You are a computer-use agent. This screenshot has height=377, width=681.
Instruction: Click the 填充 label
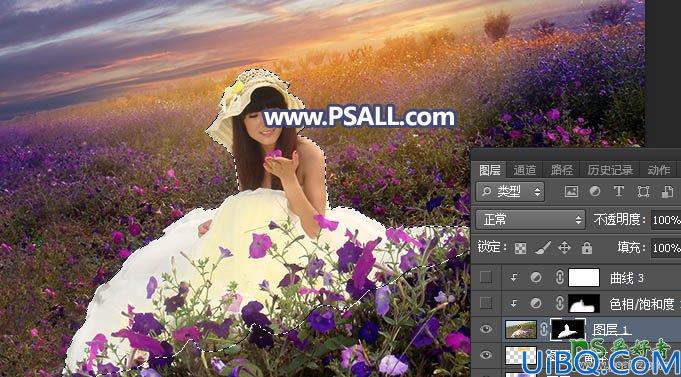(x=632, y=248)
